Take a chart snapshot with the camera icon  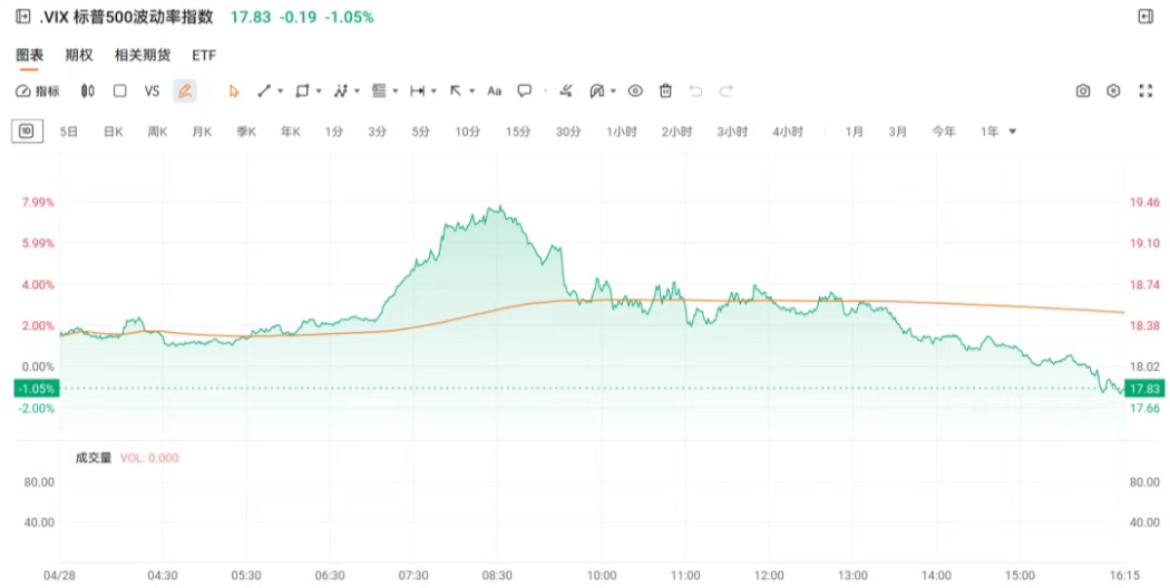[1083, 91]
